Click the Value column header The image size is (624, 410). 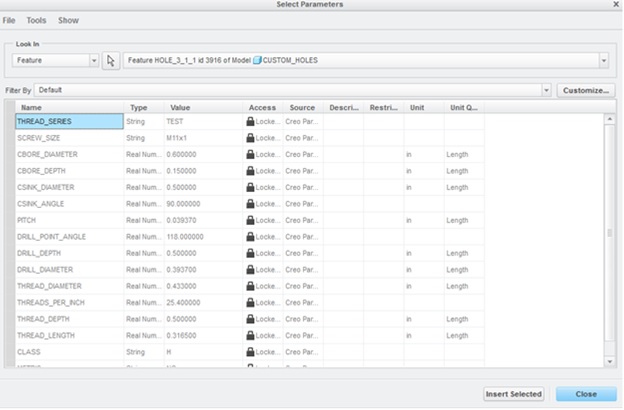203,107
